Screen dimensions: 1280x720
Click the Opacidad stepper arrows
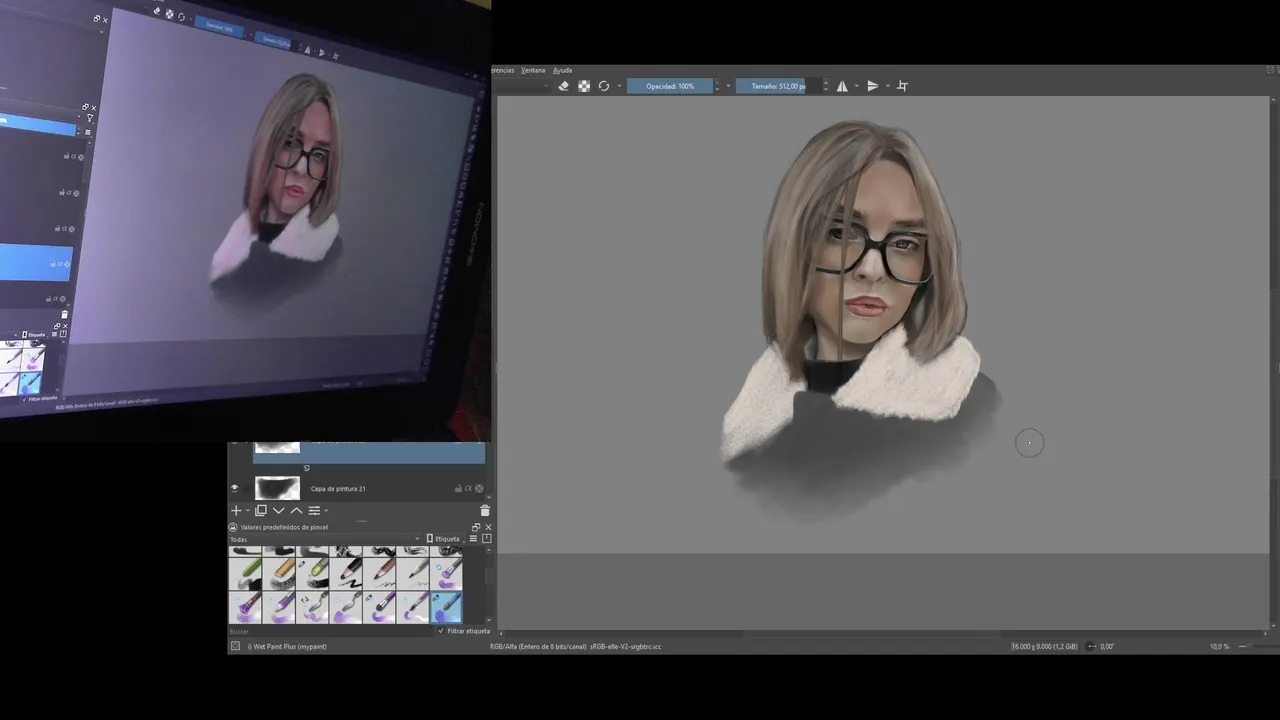click(717, 86)
